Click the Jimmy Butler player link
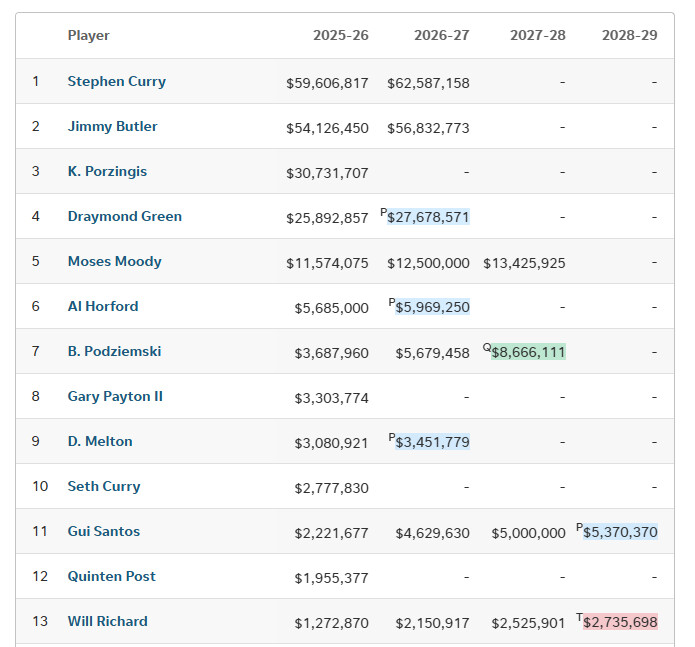This screenshot has width=695, height=647. (x=112, y=127)
